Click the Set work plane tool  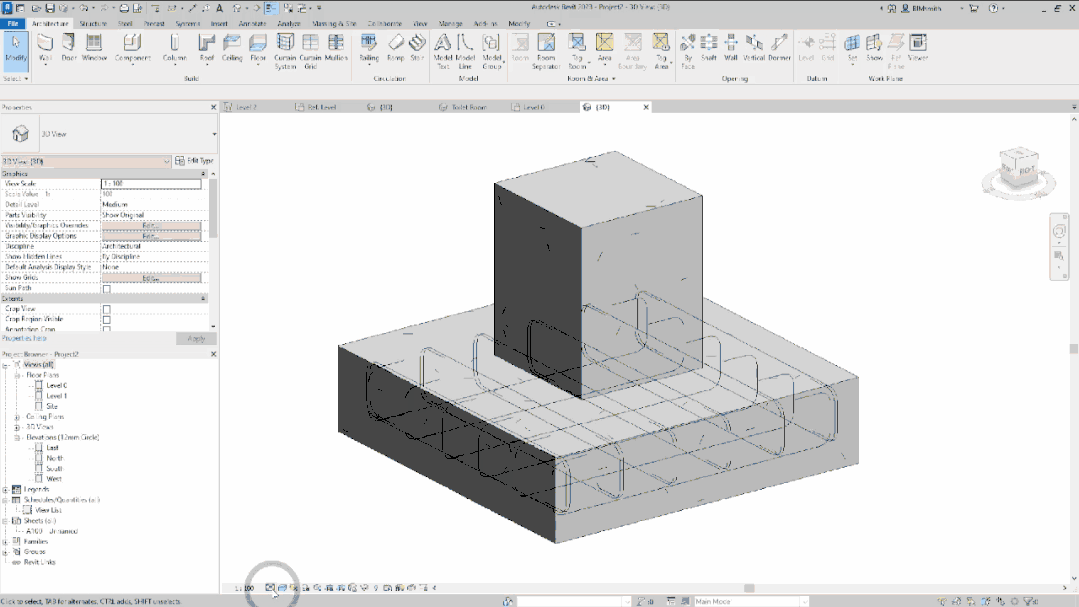(x=852, y=48)
